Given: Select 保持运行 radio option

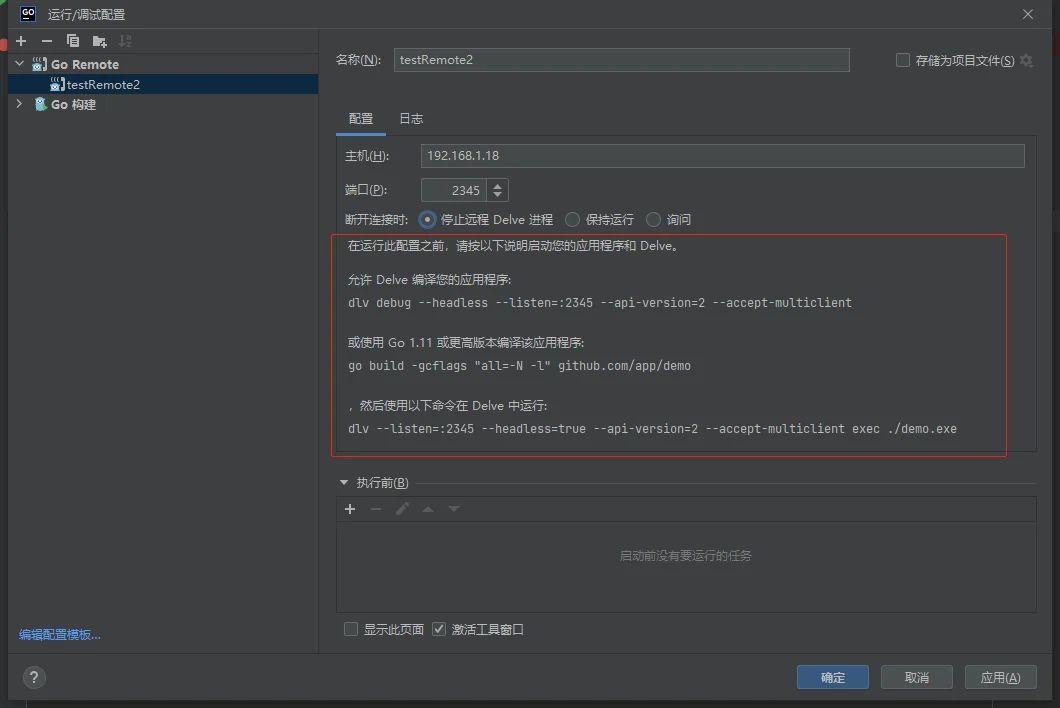Looking at the screenshot, I should pyautogui.click(x=573, y=219).
